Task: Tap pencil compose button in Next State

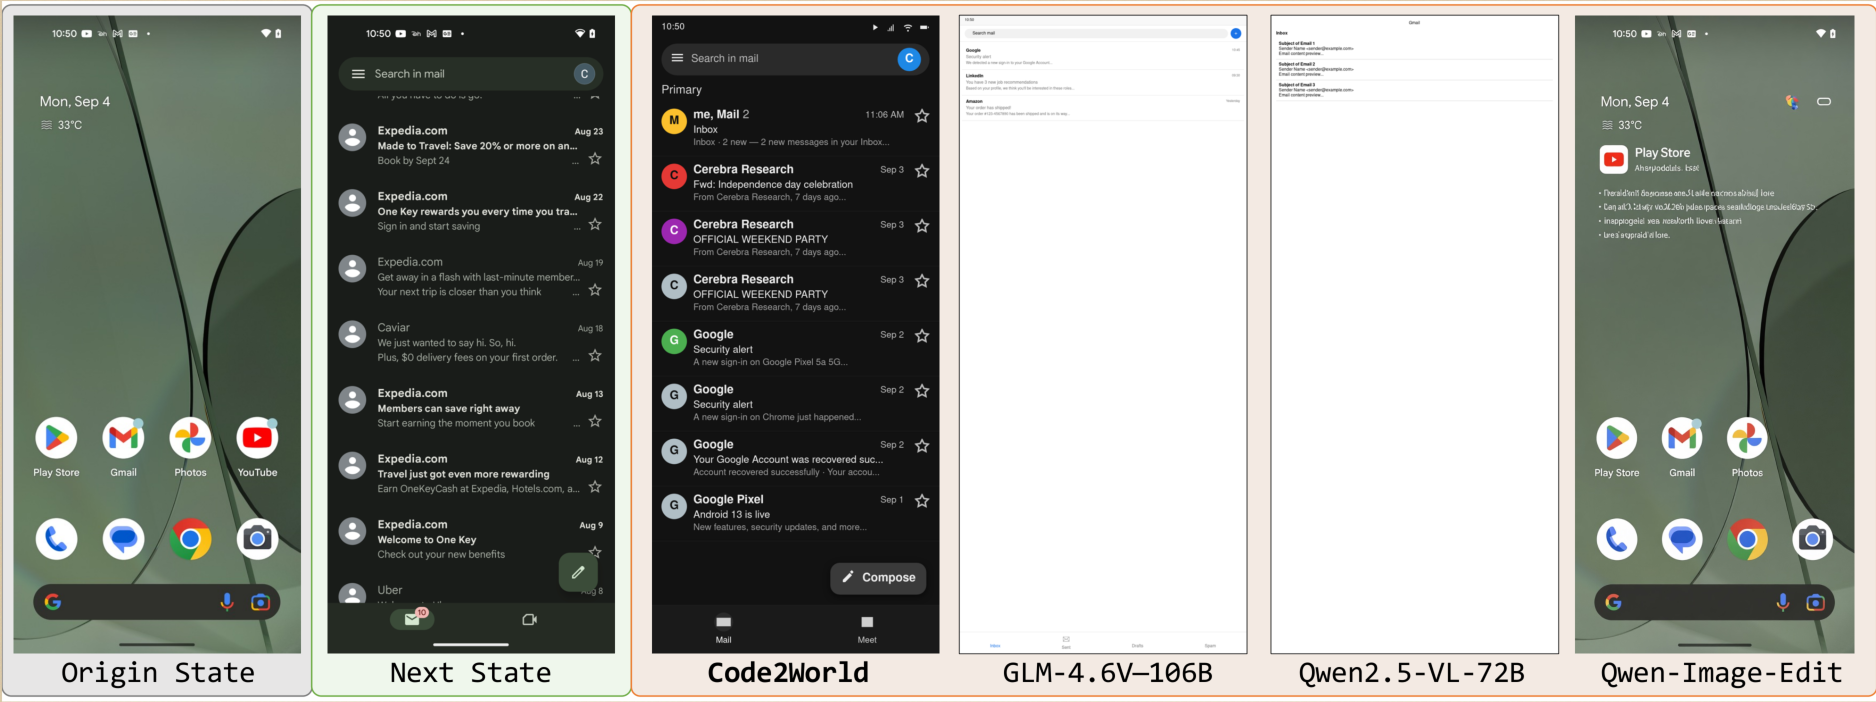Action: [x=578, y=572]
